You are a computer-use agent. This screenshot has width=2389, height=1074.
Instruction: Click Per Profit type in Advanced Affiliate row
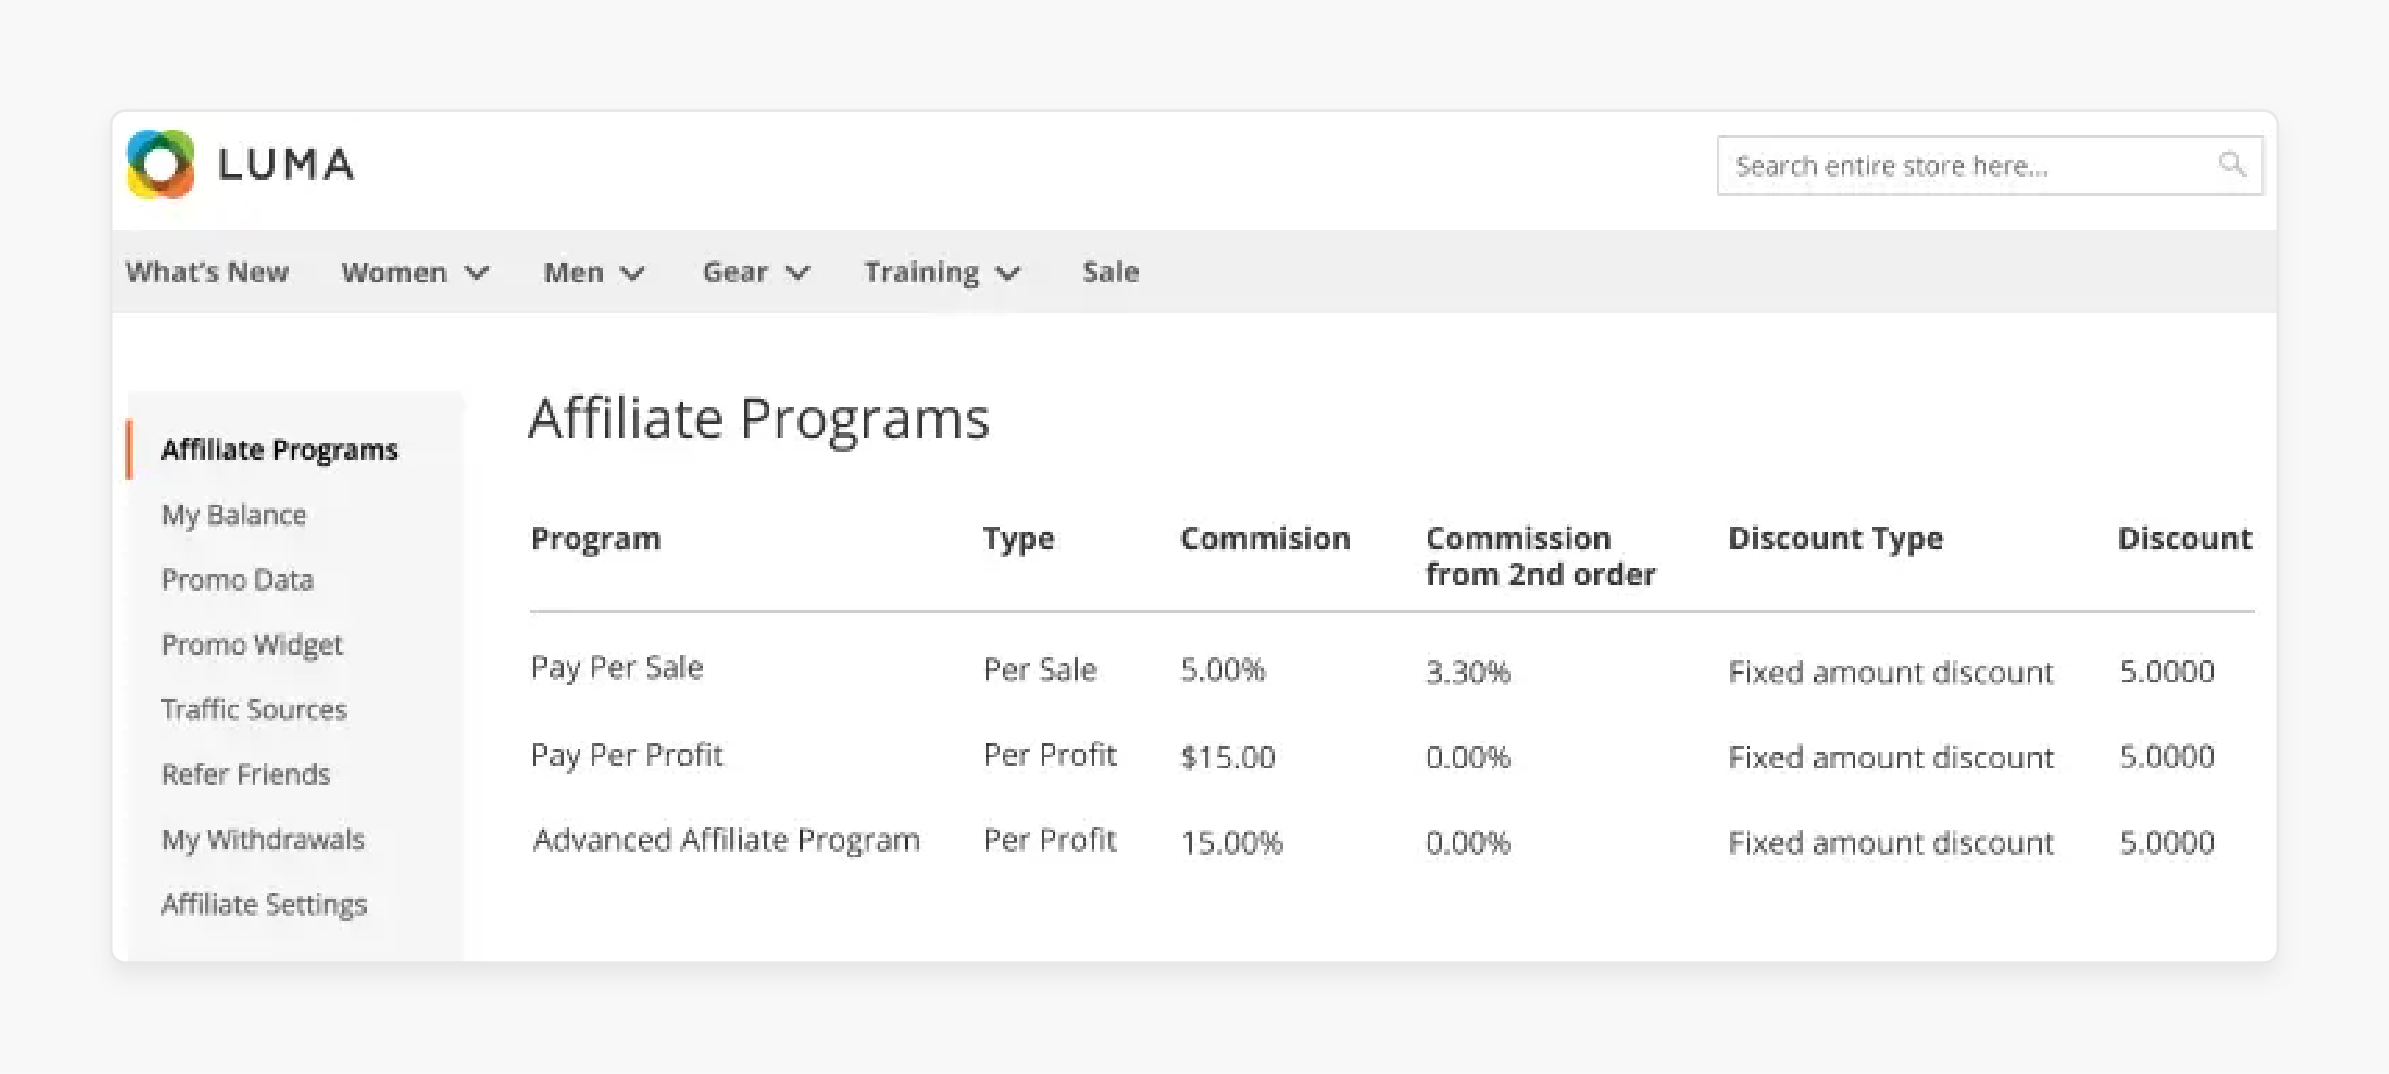(x=1050, y=840)
